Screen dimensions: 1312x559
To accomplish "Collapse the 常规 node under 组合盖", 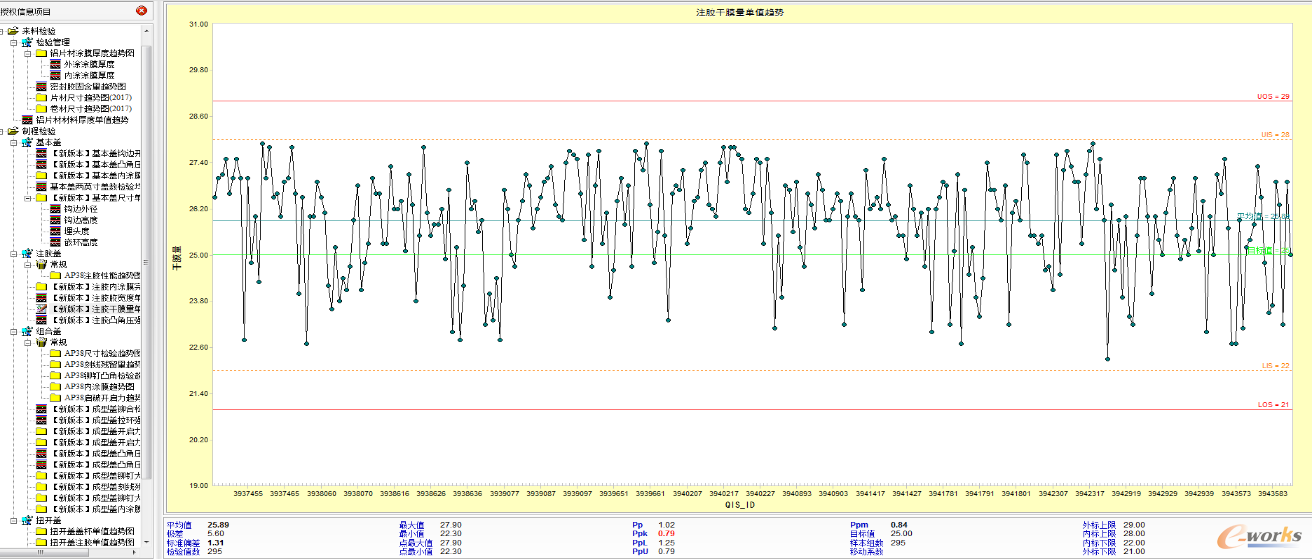I will 27,342.
